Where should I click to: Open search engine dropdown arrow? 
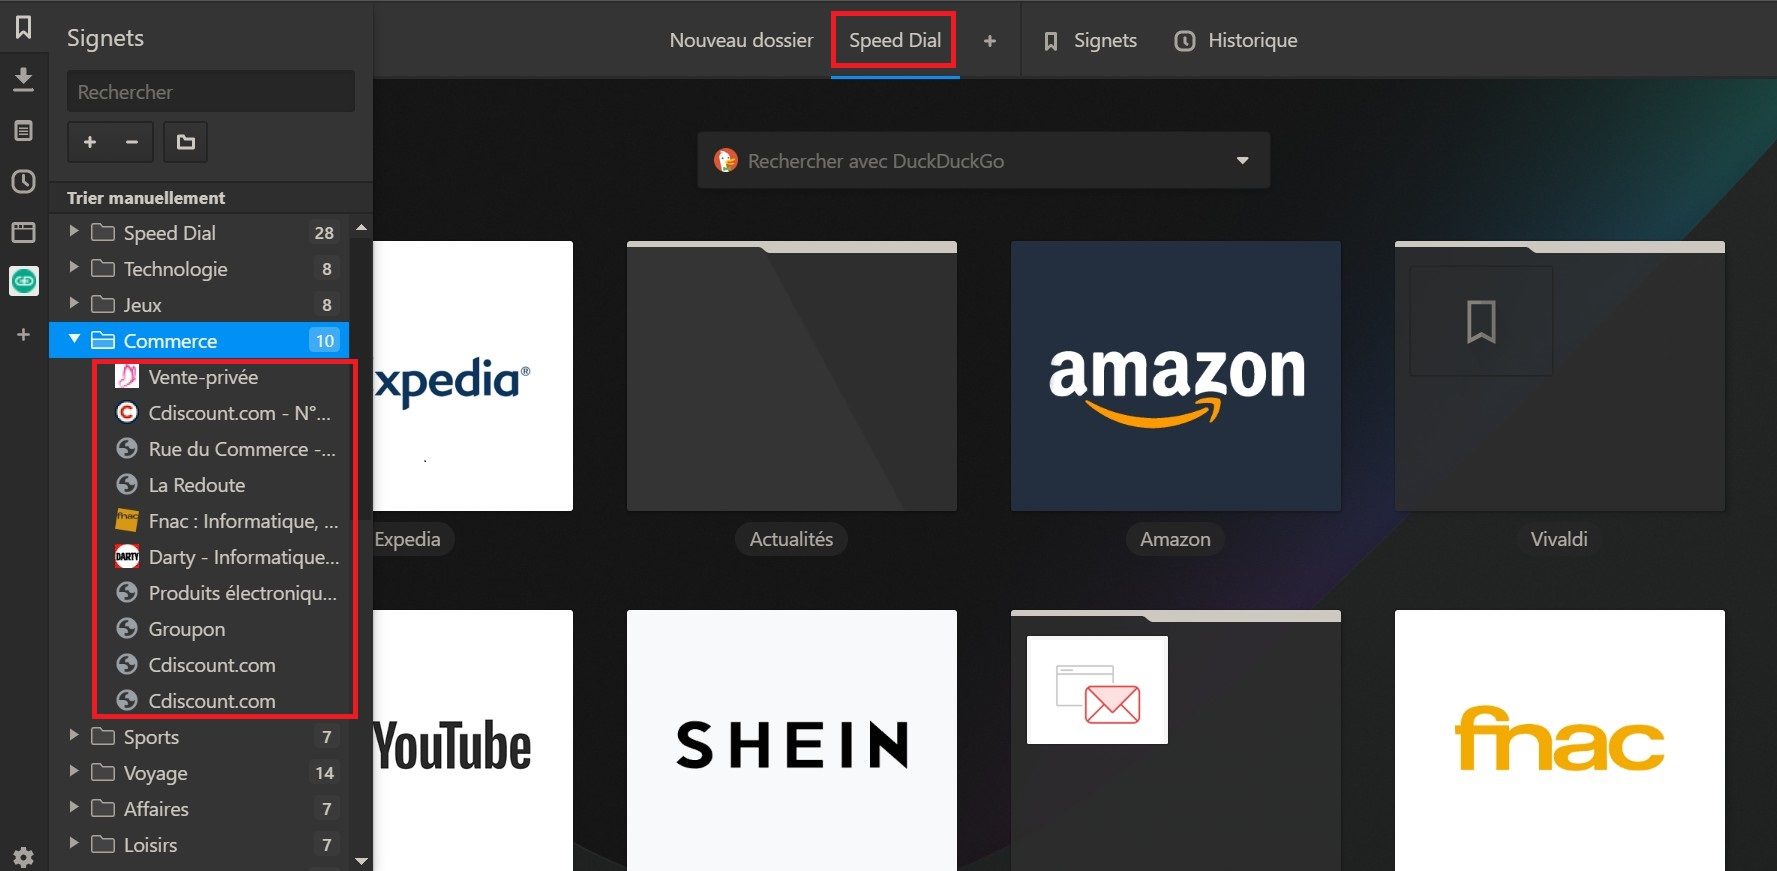tap(1242, 160)
